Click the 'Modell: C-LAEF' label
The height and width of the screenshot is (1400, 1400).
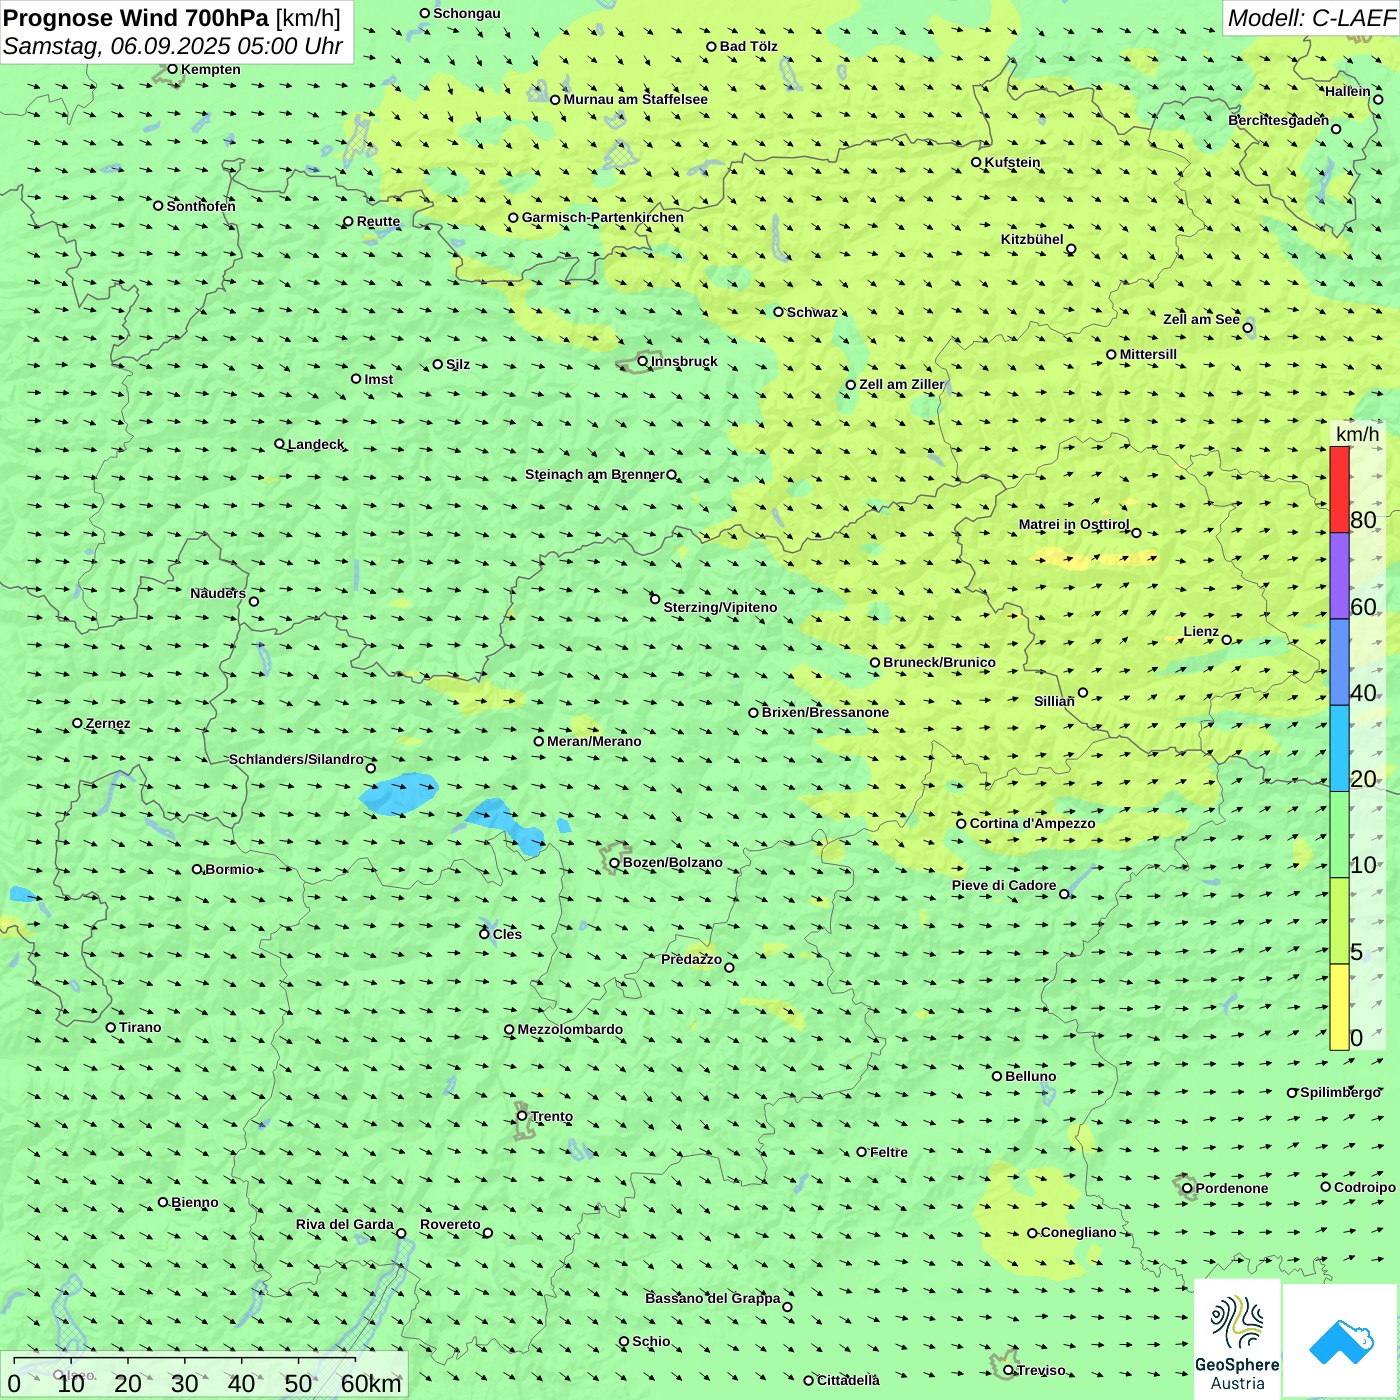[x=1311, y=18]
